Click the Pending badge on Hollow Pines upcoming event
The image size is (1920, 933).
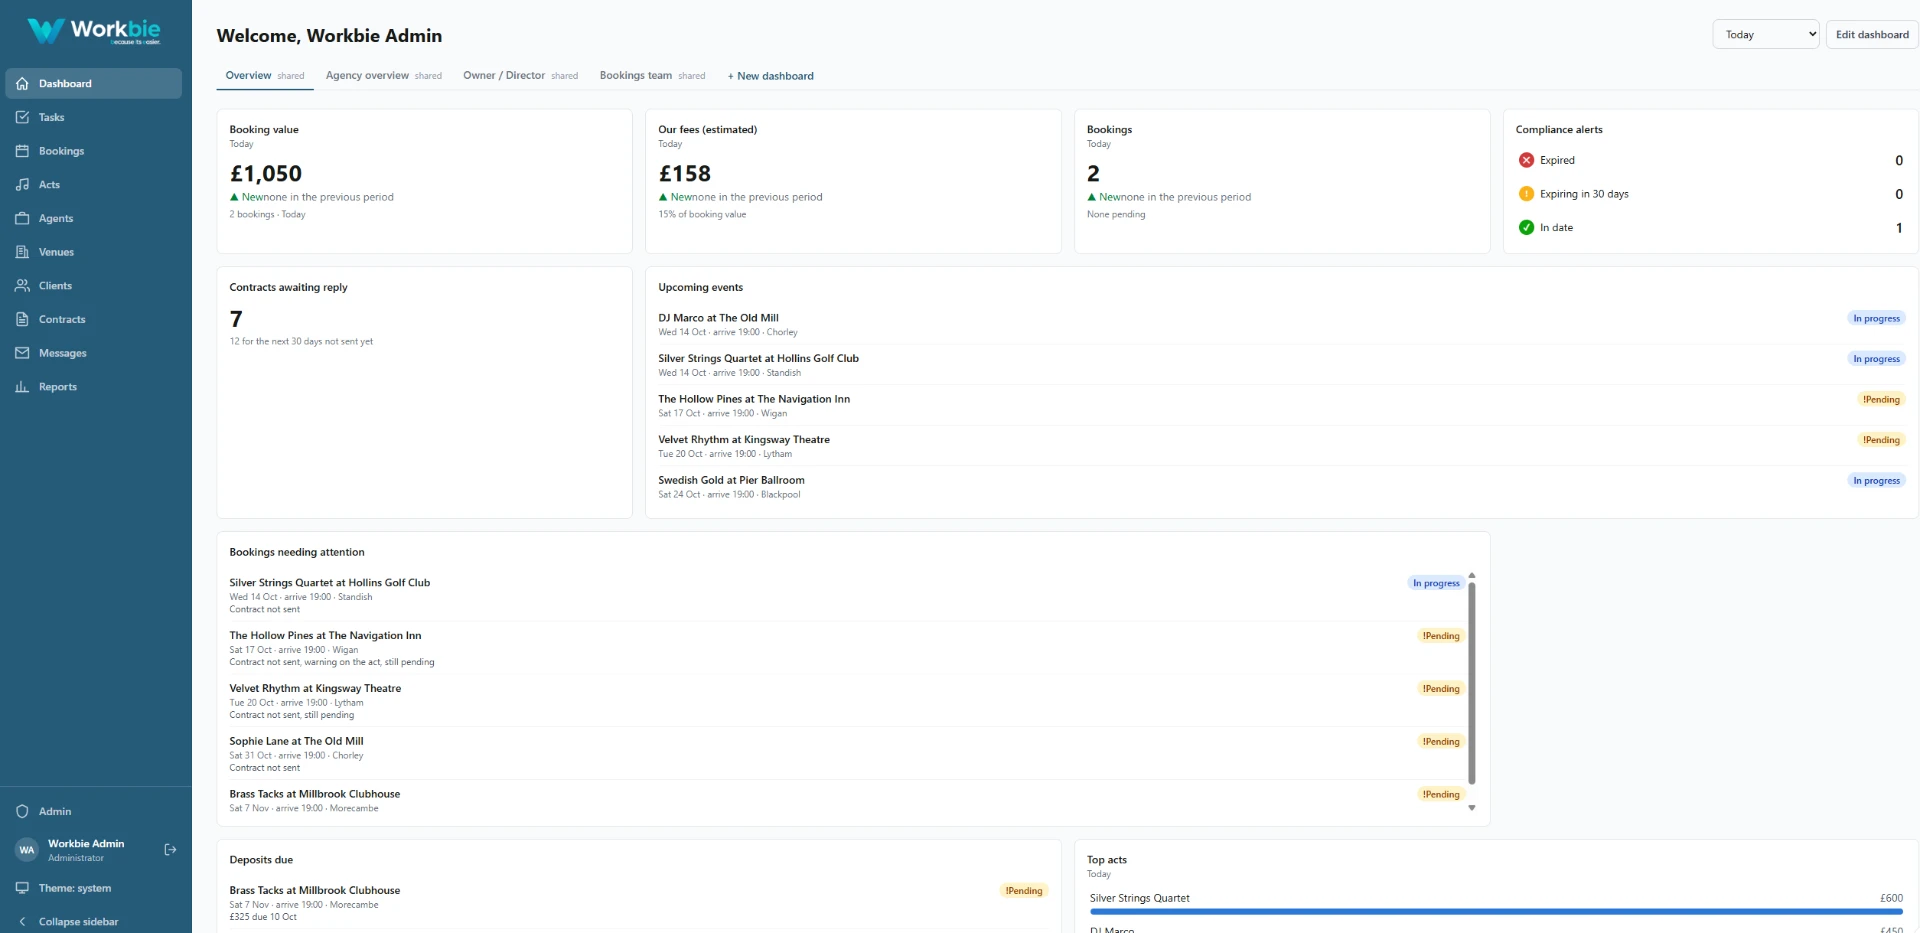click(1881, 399)
